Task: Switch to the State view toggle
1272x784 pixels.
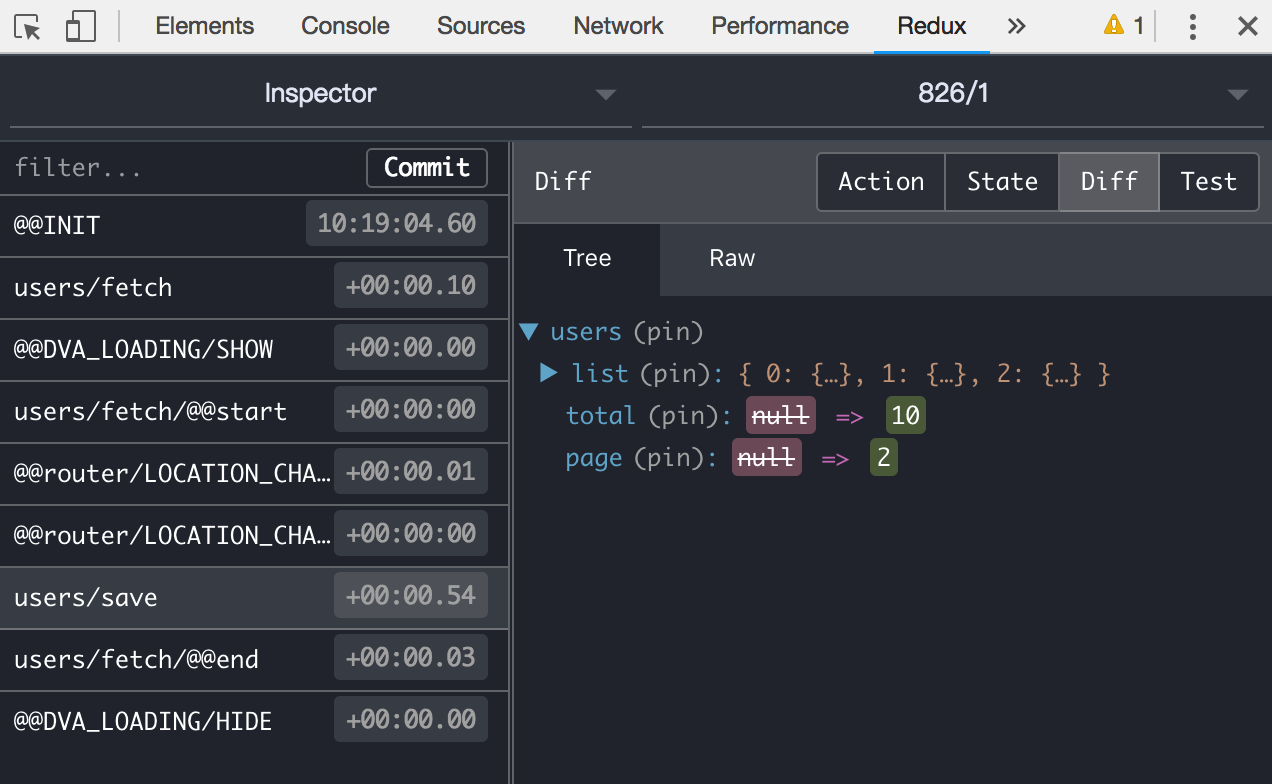Action: (x=1002, y=181)
